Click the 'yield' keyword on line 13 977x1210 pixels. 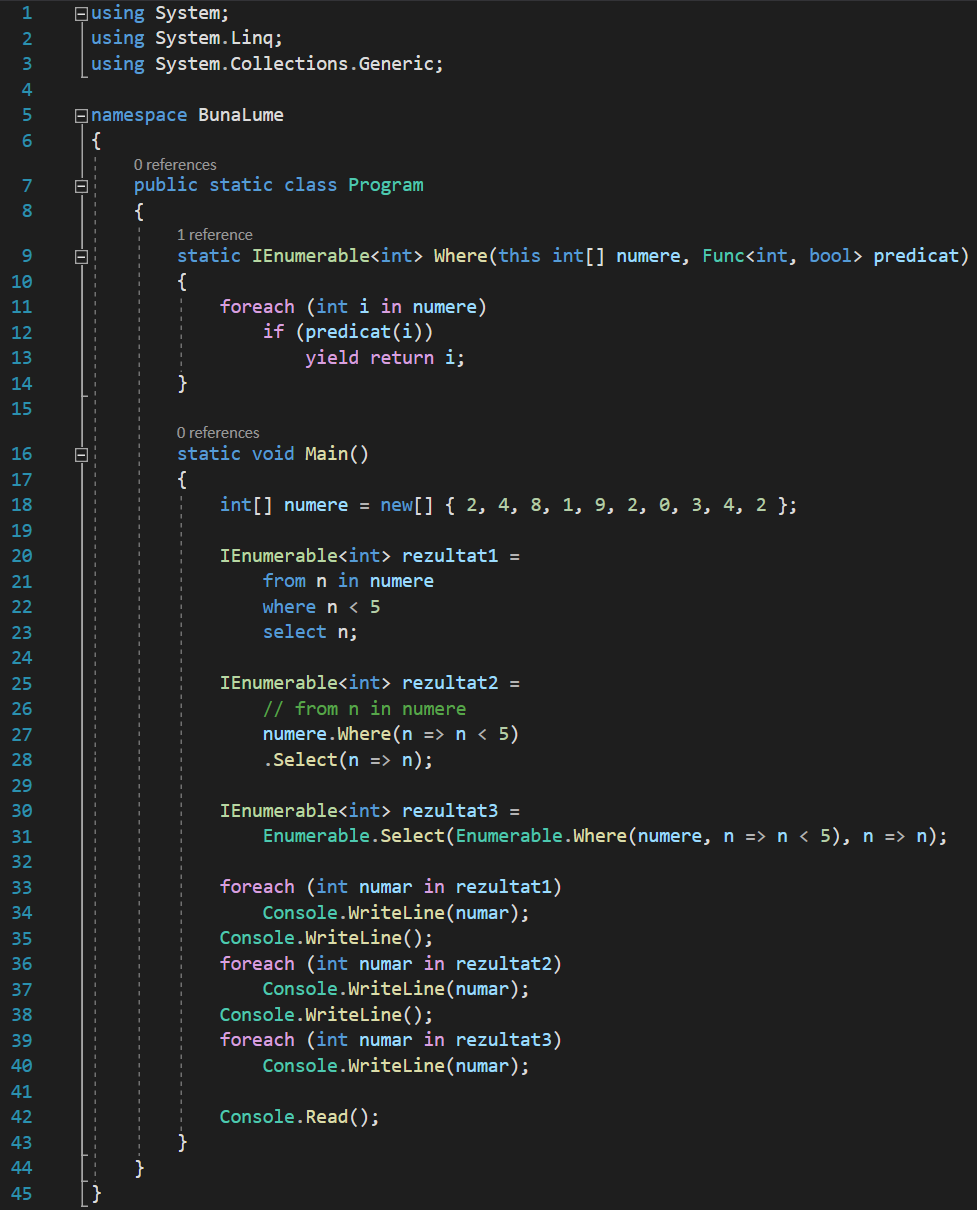click(x=331, y=357)
